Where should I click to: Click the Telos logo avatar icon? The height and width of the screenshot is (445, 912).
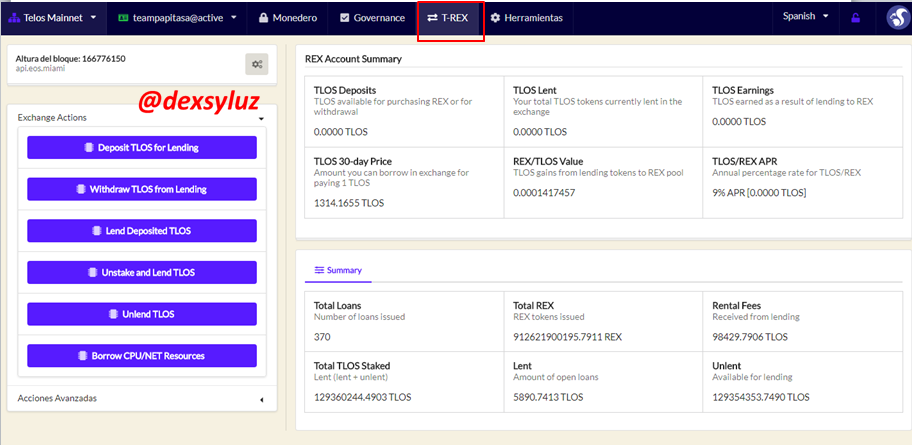[897, 18]
